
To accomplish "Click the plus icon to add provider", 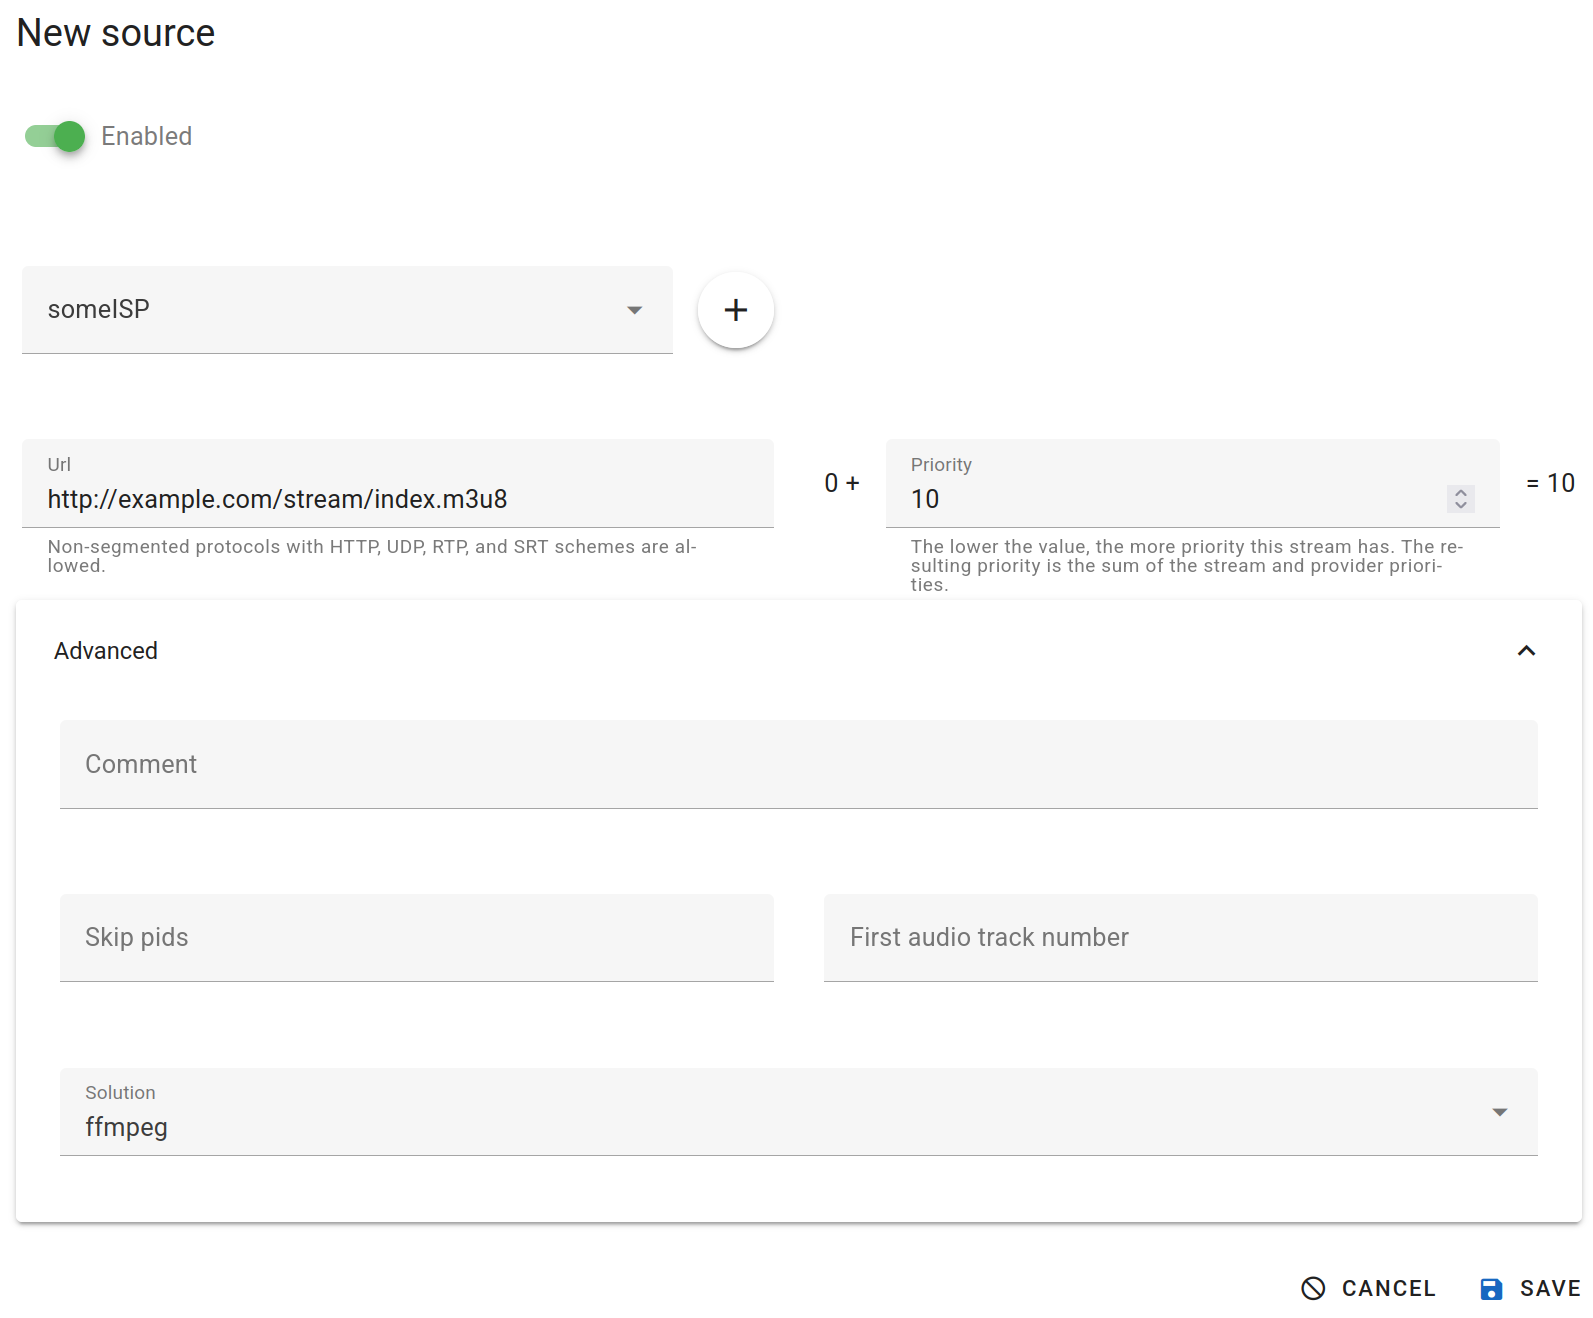I will [735, 310].
